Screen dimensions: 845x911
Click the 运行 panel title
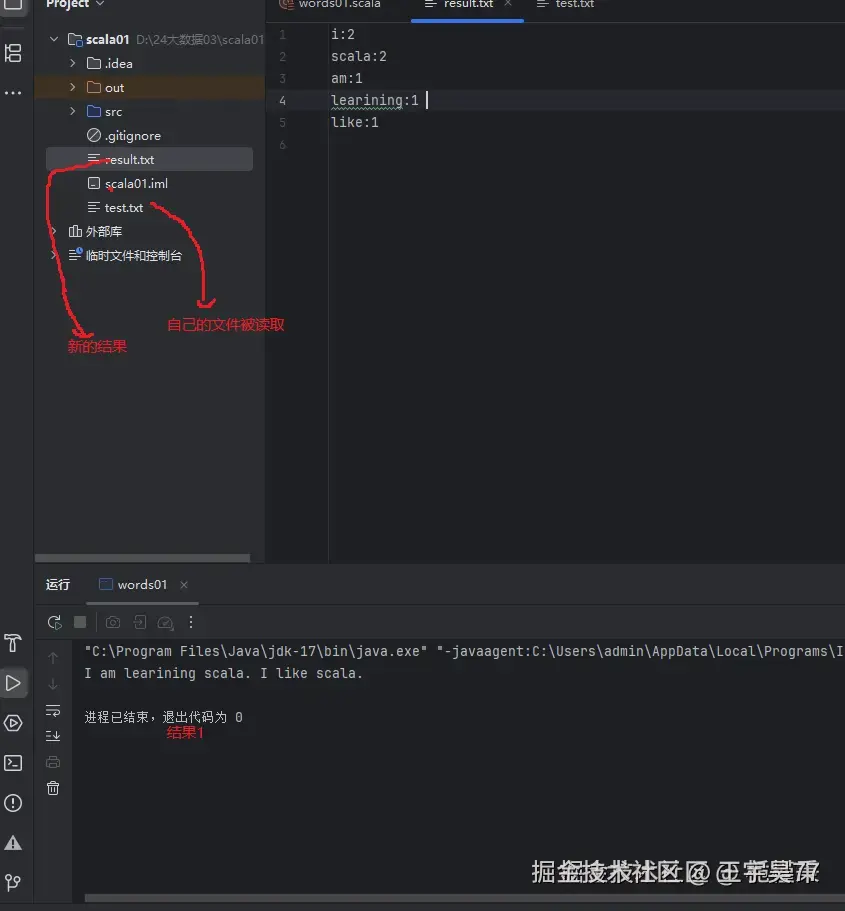click(x=58, y=584)
